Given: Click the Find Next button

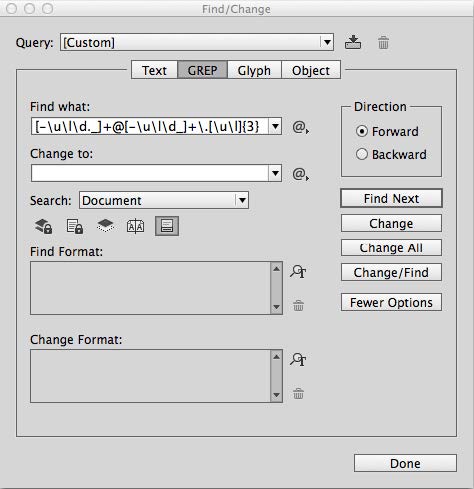Looking at the screenshot, I should click(x=391, y=198).
